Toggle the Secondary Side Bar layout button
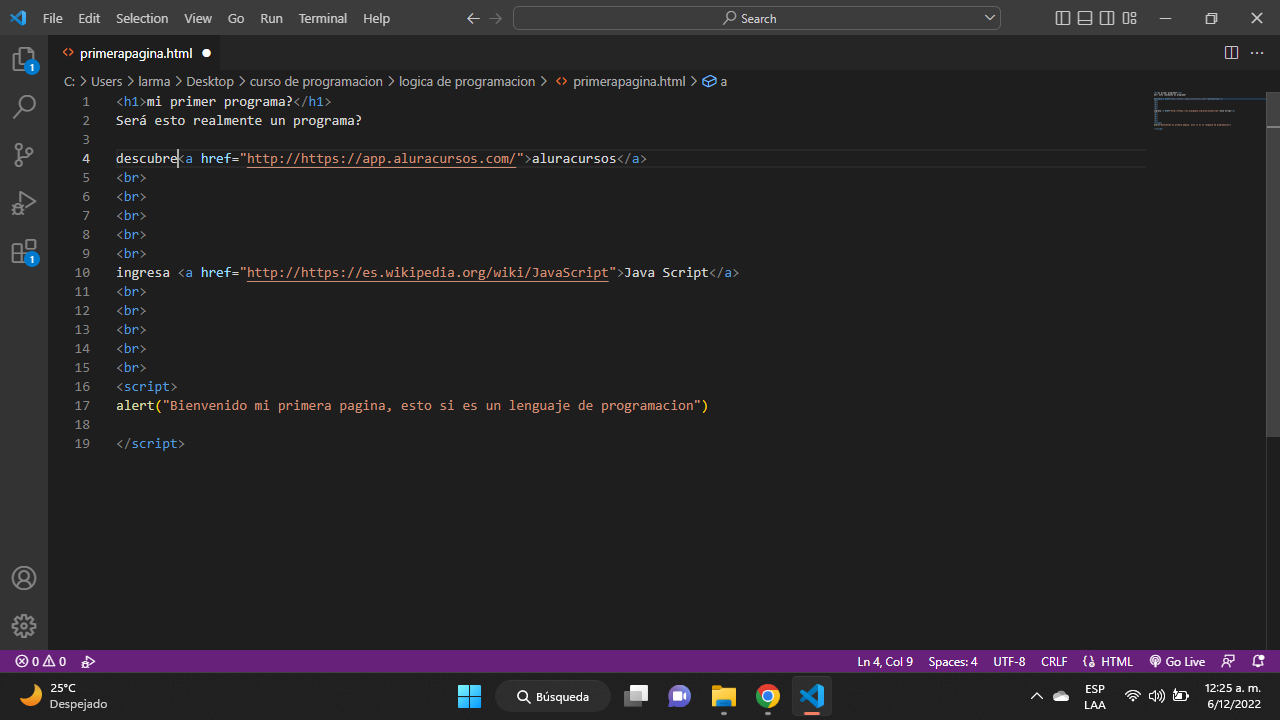This screenshot has height=720, width=1280. click(x=1107, y=18)
